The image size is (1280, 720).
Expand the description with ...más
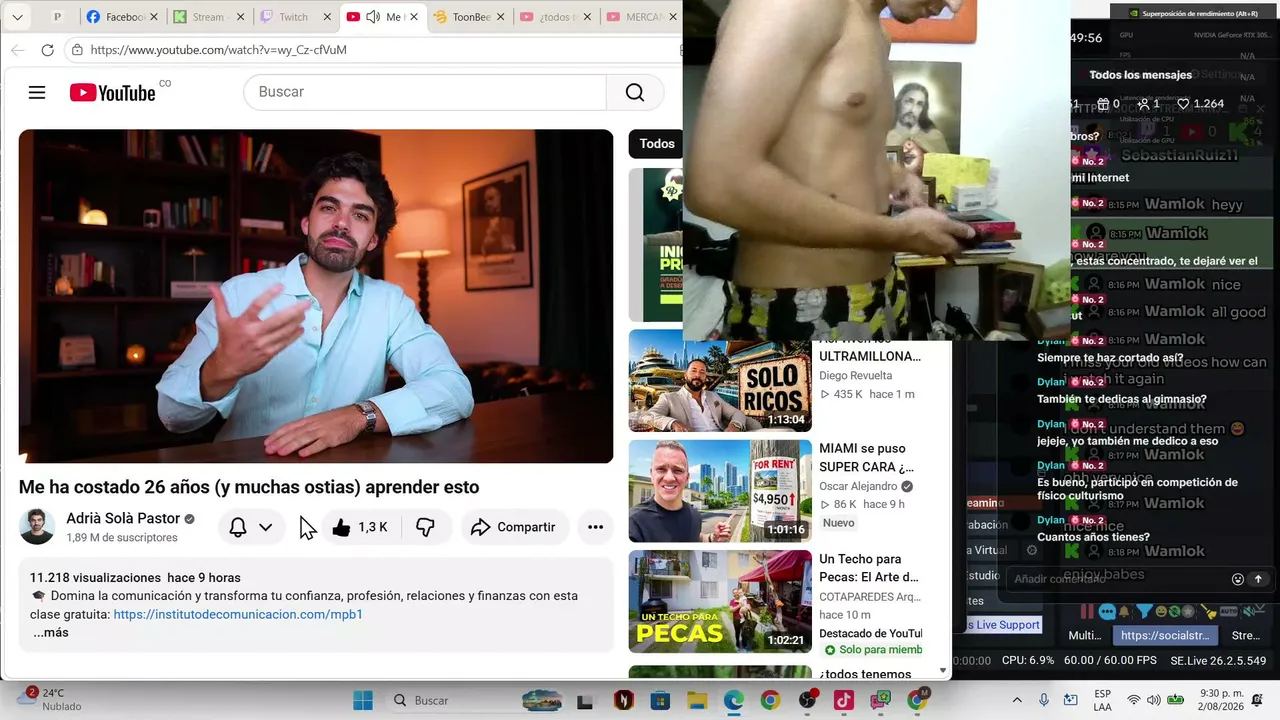tap(51, 633)
